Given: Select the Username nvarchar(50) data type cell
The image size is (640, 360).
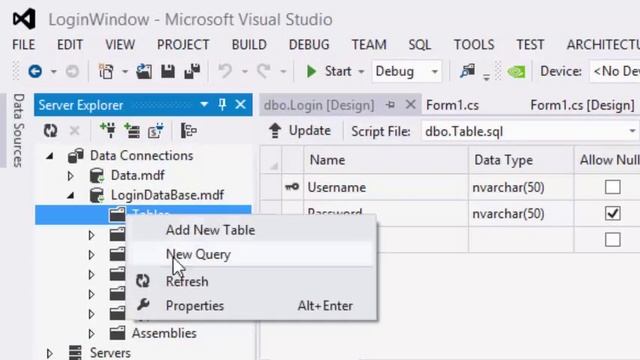Looking at the screenshot, I should click(521, 187).
